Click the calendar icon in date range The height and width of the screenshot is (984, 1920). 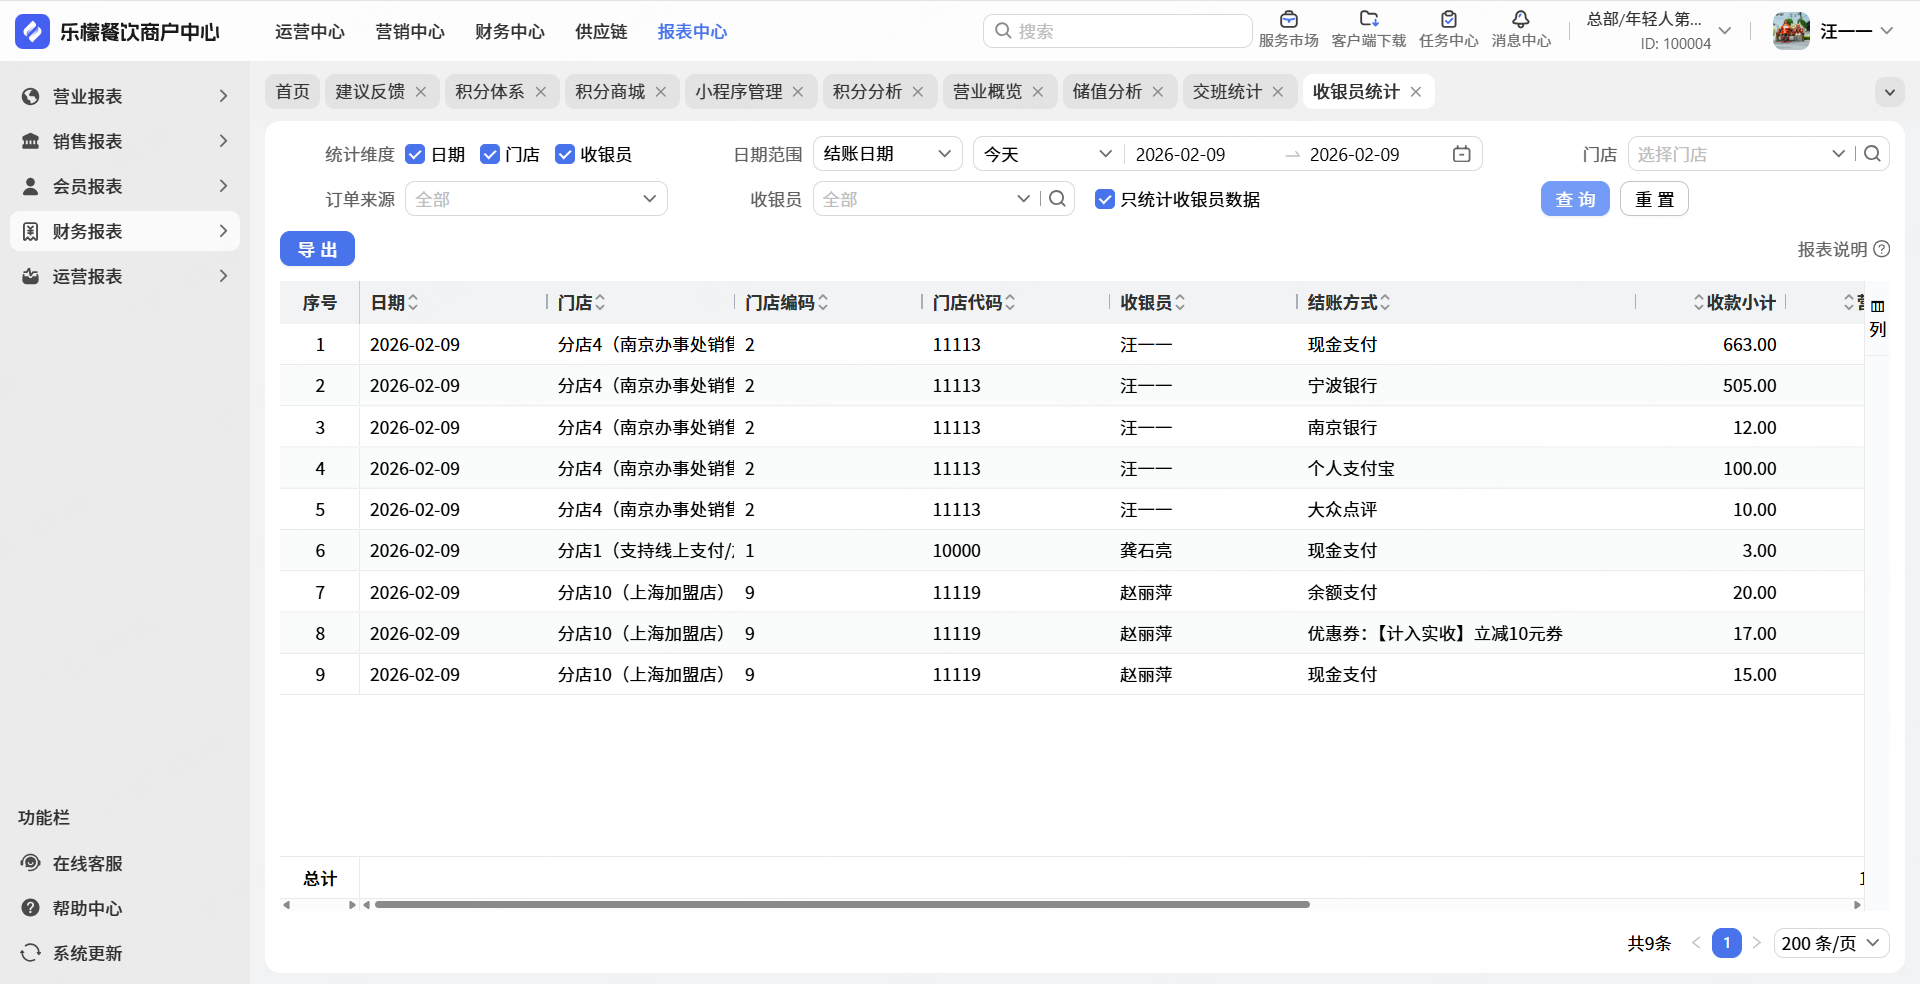(1461, 154)
